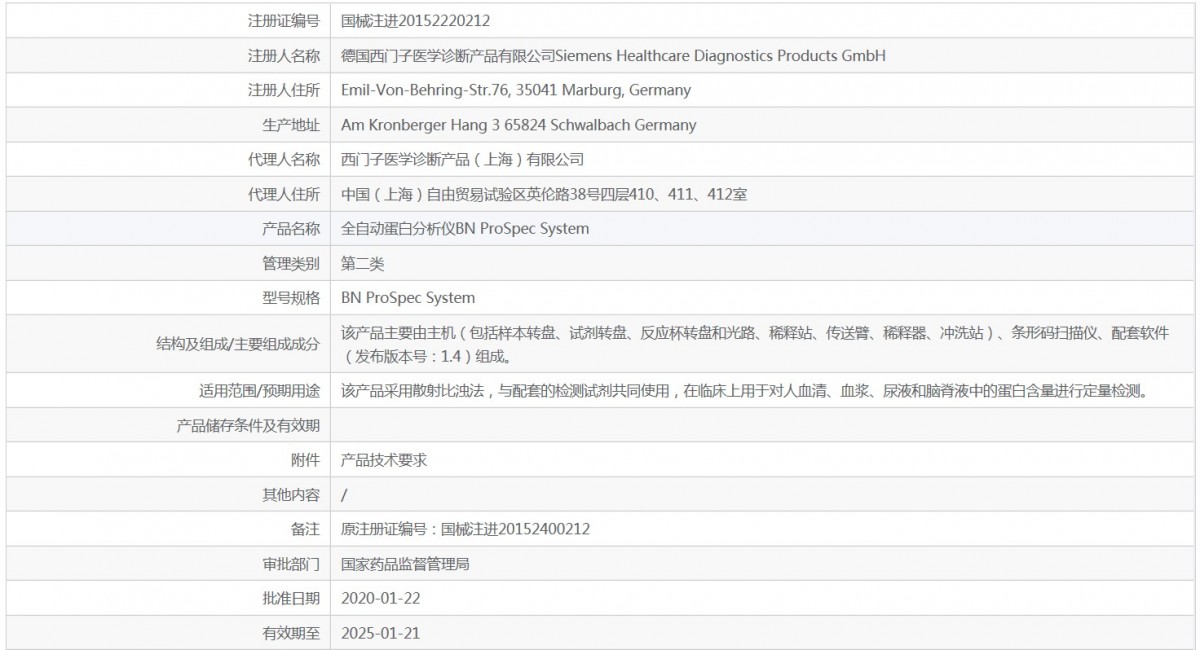Click the 代理人住所 label
Viewport: 1200px width, 650px height.
pyautogui.click(x=284, y=194)
